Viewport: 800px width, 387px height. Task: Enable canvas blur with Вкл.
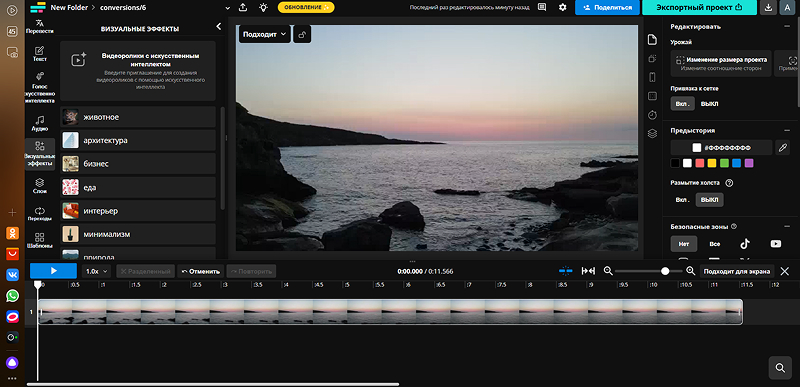[682, 200]
